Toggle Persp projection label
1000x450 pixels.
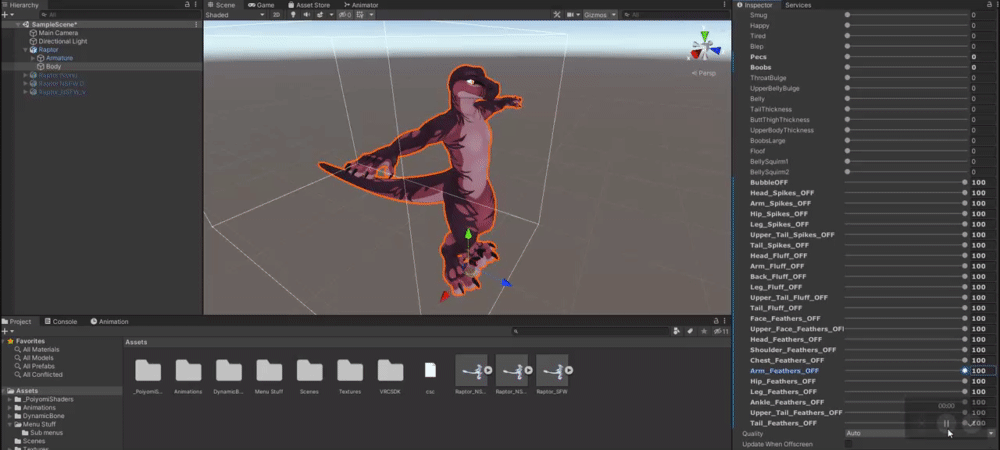(703, 73)
